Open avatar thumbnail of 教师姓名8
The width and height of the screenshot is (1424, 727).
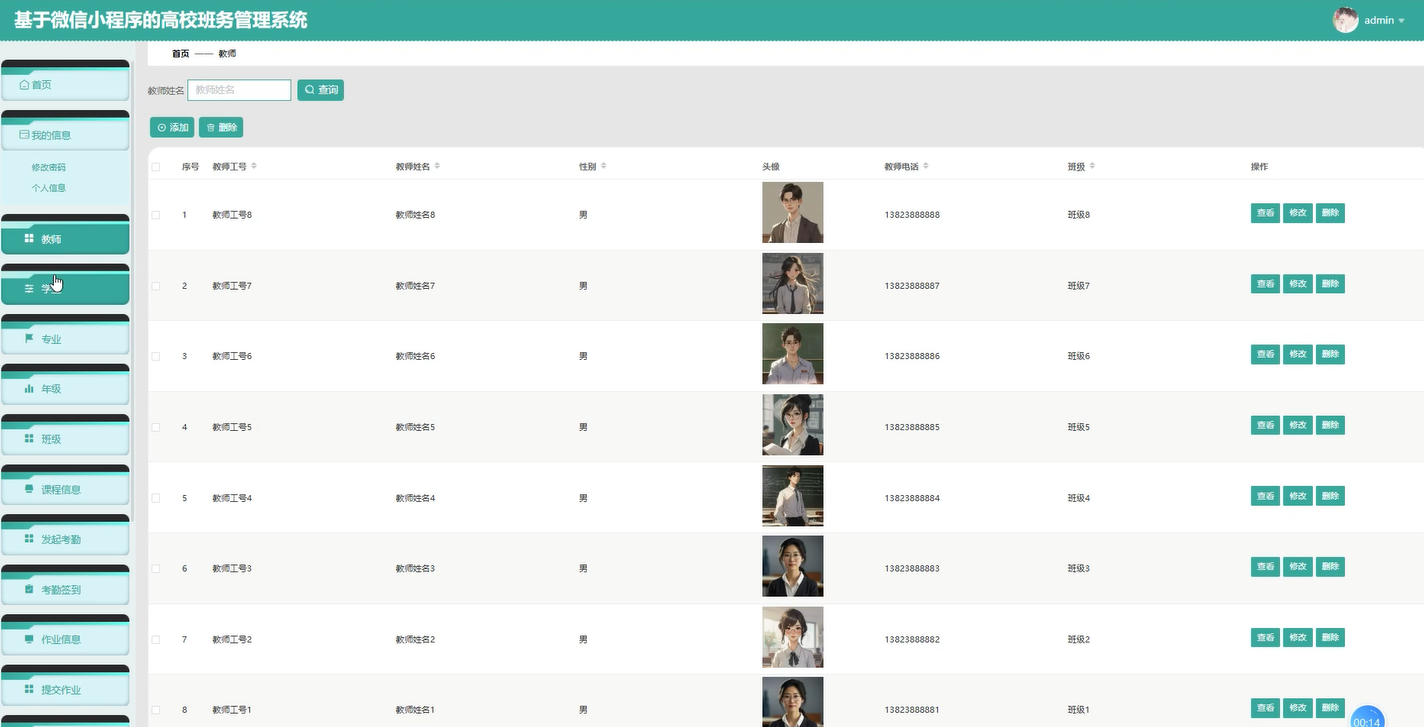793,212
